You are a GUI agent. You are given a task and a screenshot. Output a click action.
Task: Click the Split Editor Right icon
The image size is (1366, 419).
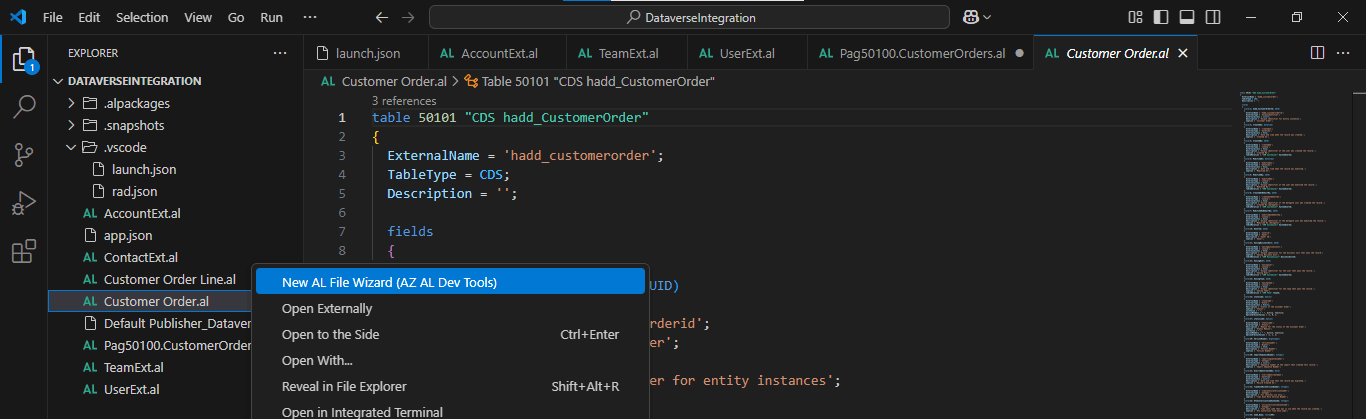(x=1317, y=53)
